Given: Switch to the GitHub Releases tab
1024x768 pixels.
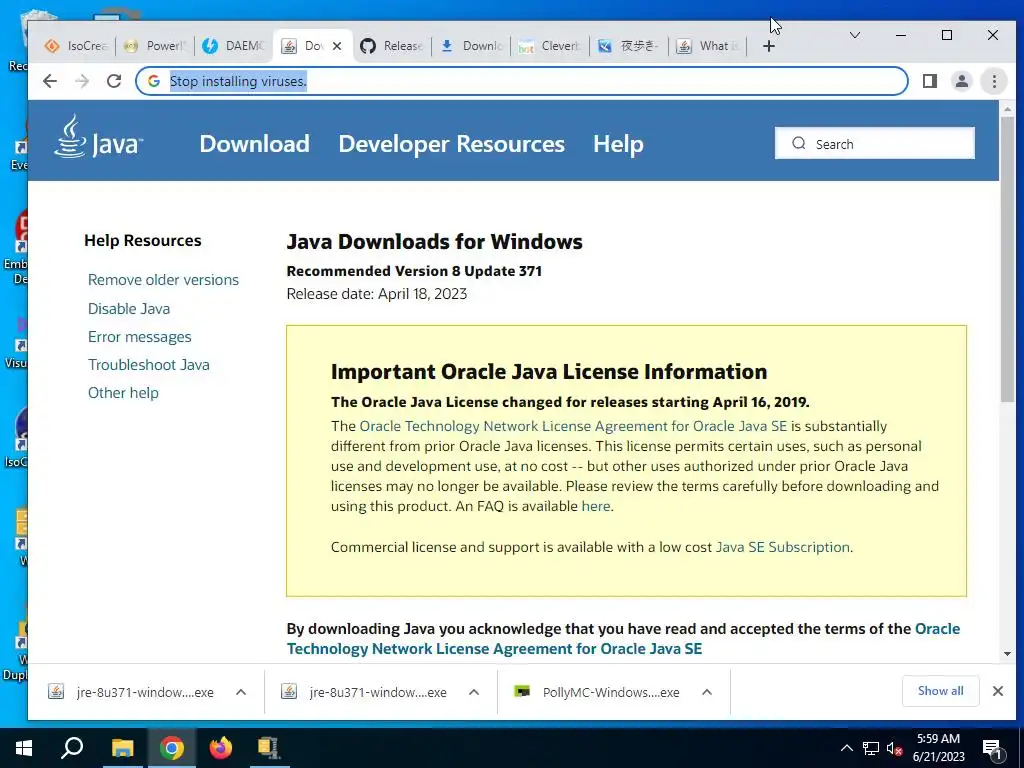Looking at the screenshot, I should pos(392,46).
